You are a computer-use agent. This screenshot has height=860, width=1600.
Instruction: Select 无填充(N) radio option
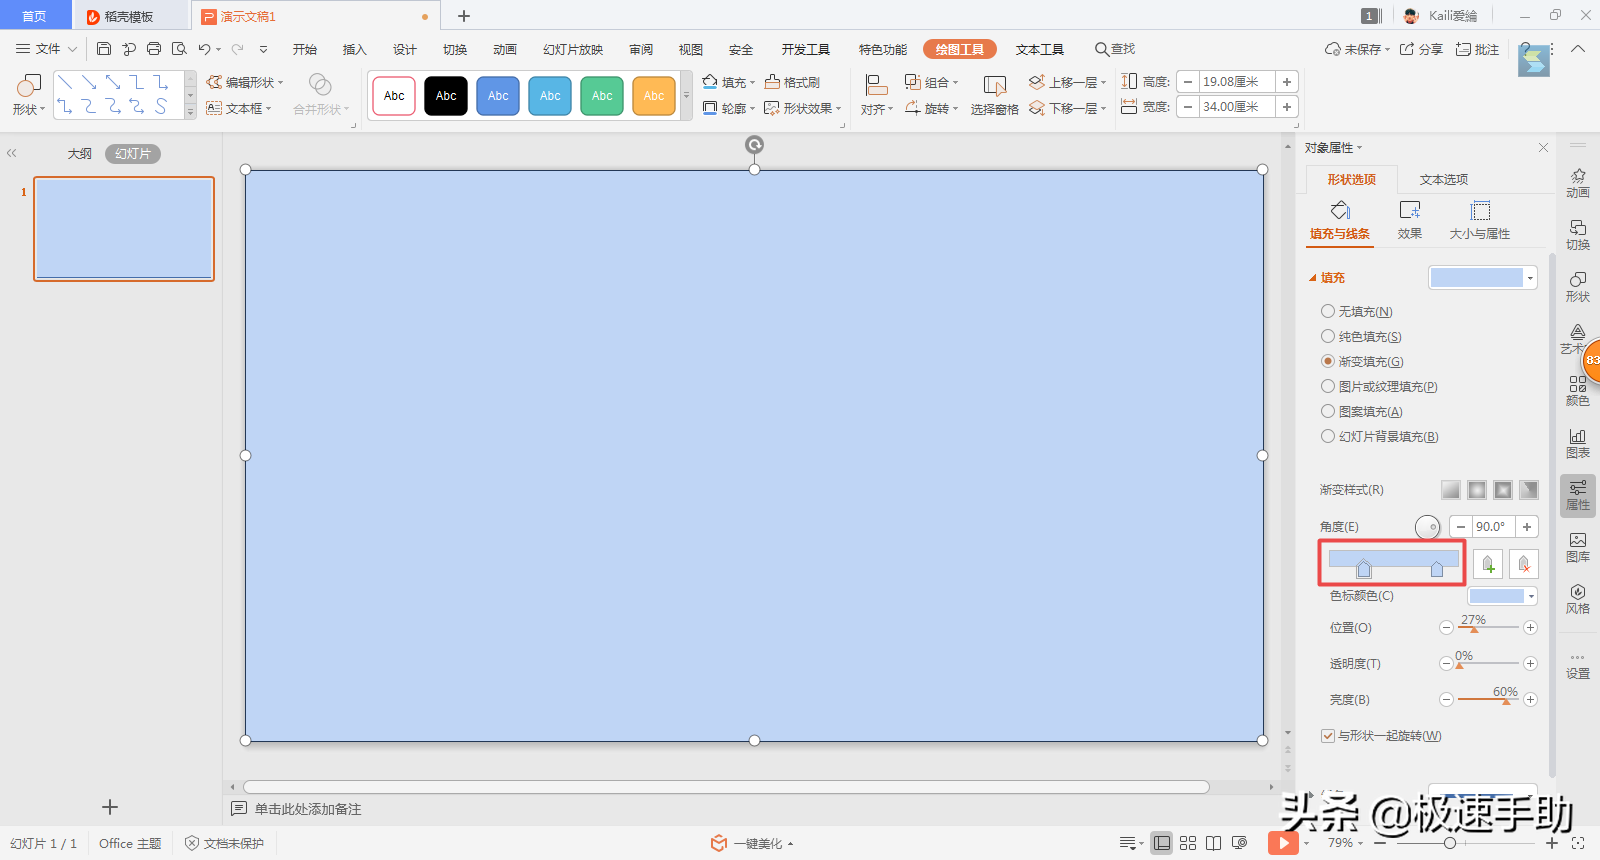point(1328,312)
